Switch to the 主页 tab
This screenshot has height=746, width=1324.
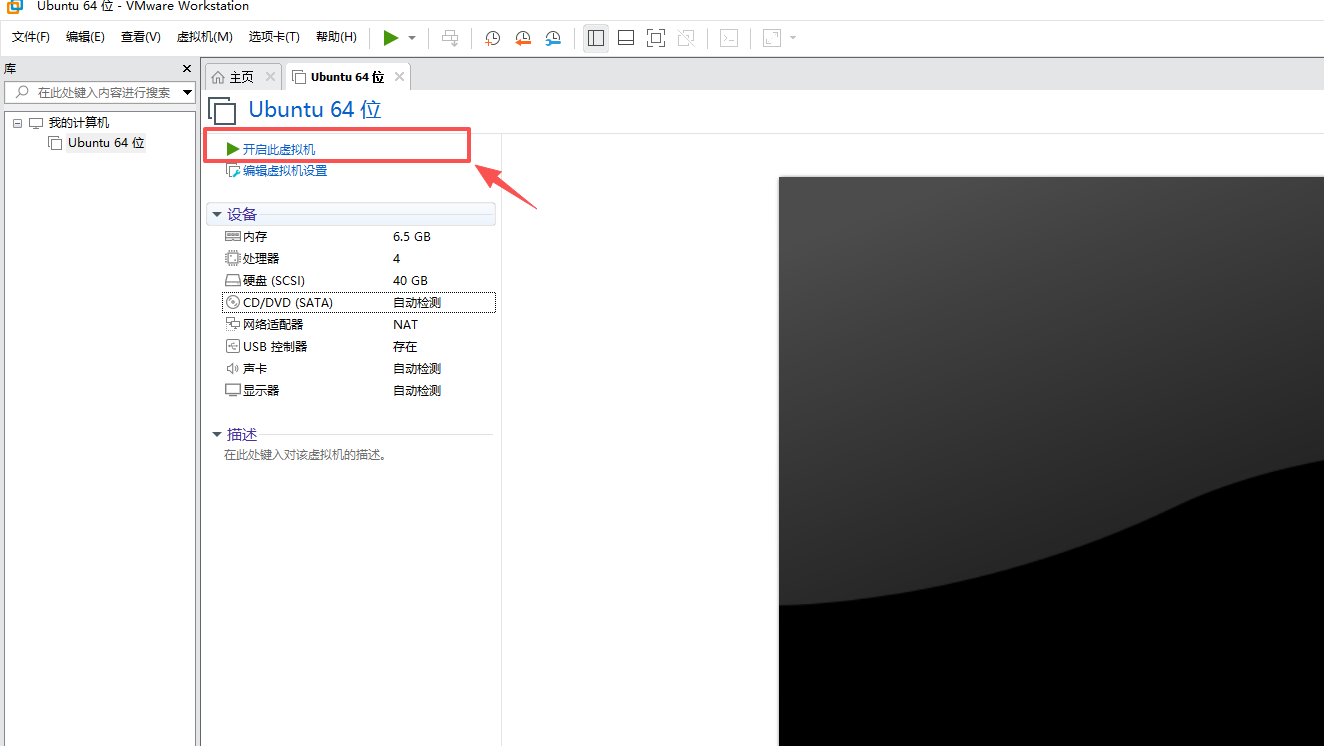[241, 77]
